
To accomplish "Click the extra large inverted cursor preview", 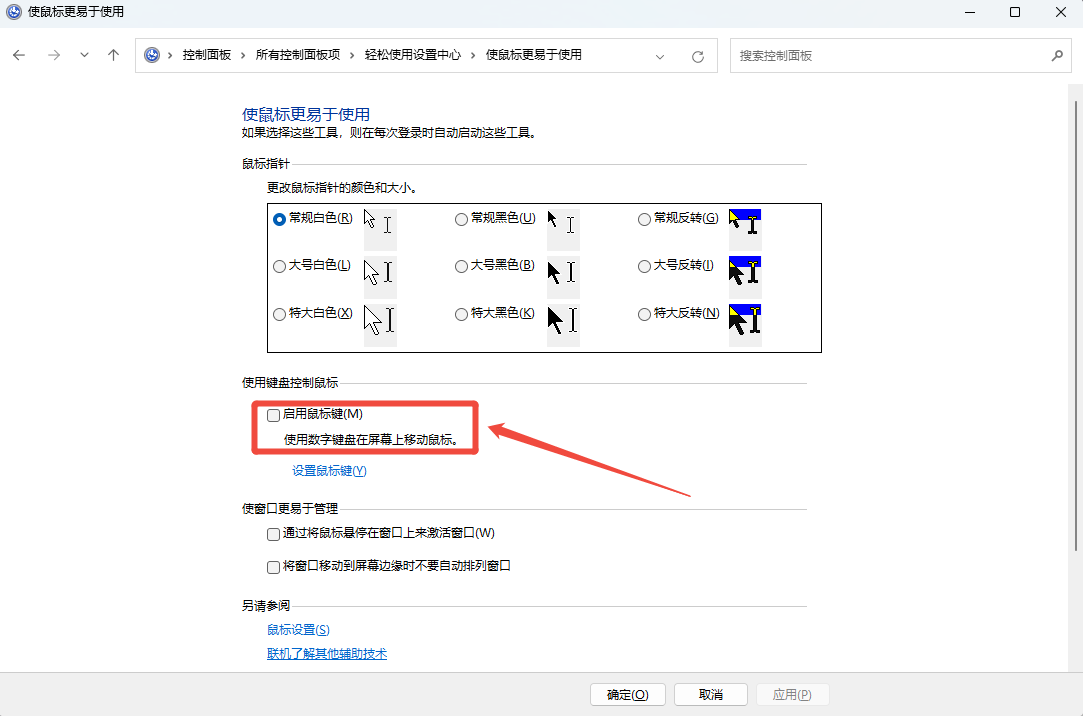I will 745,325.
